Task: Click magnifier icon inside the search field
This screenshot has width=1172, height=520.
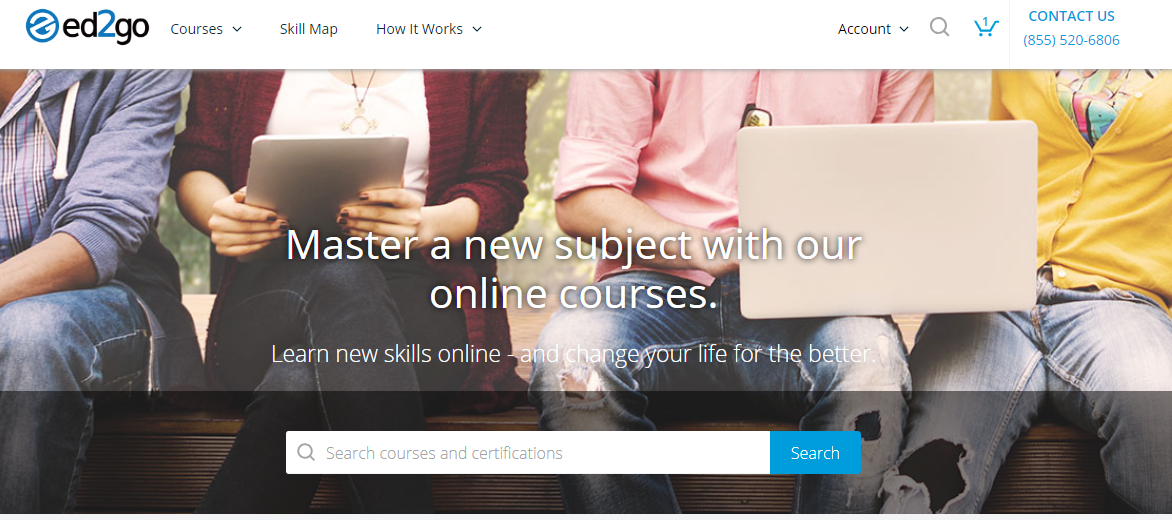Action: (x=306, y=452)
